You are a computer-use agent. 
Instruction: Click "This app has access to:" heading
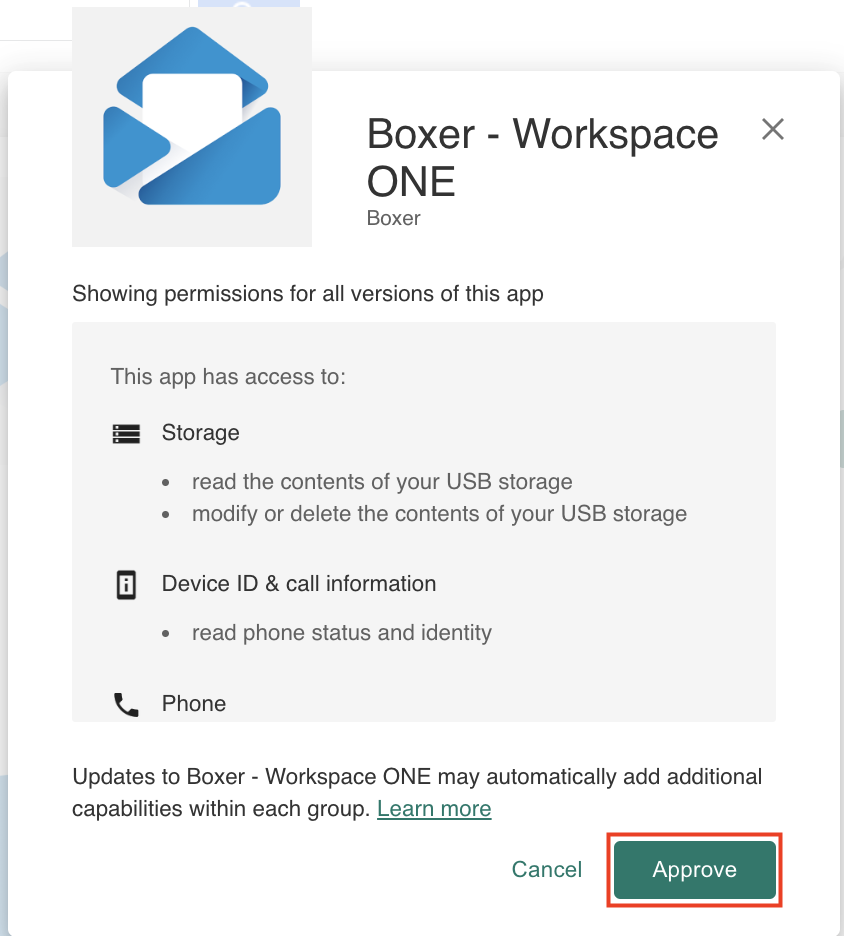[x=228, y=377]
